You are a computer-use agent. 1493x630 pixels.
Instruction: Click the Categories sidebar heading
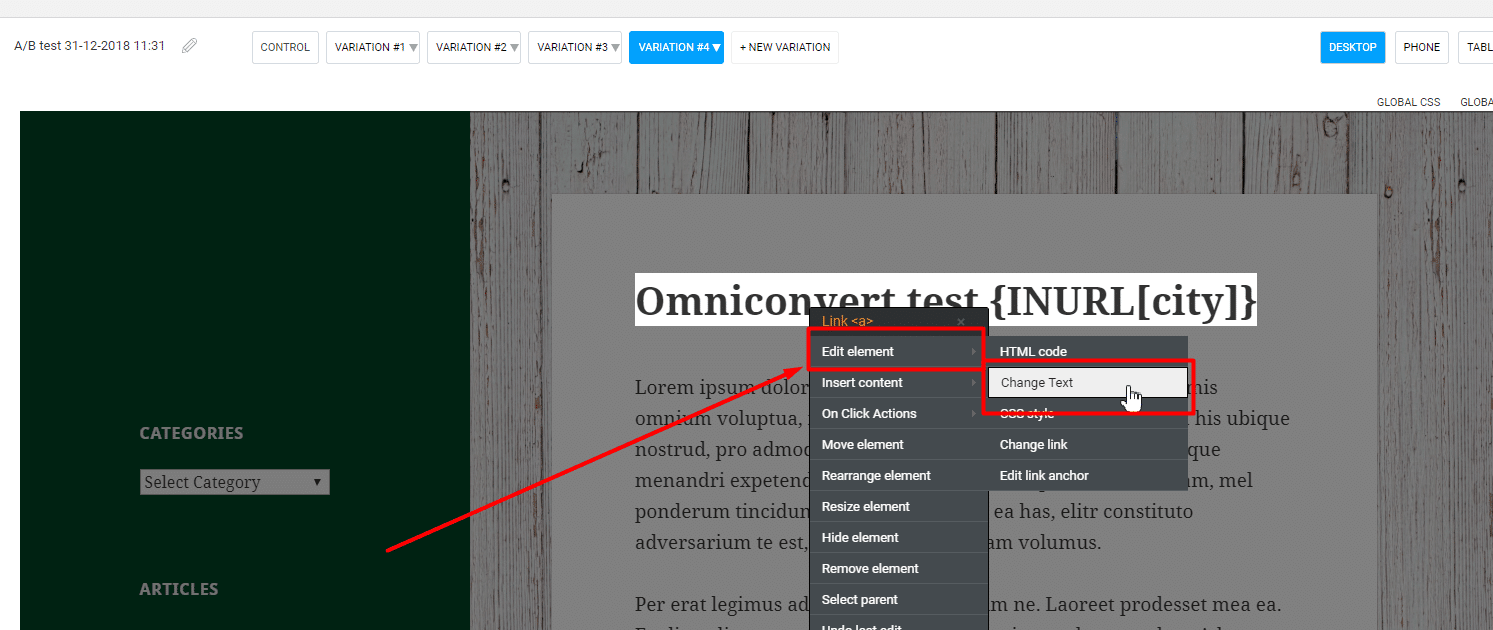click(191, 433)
